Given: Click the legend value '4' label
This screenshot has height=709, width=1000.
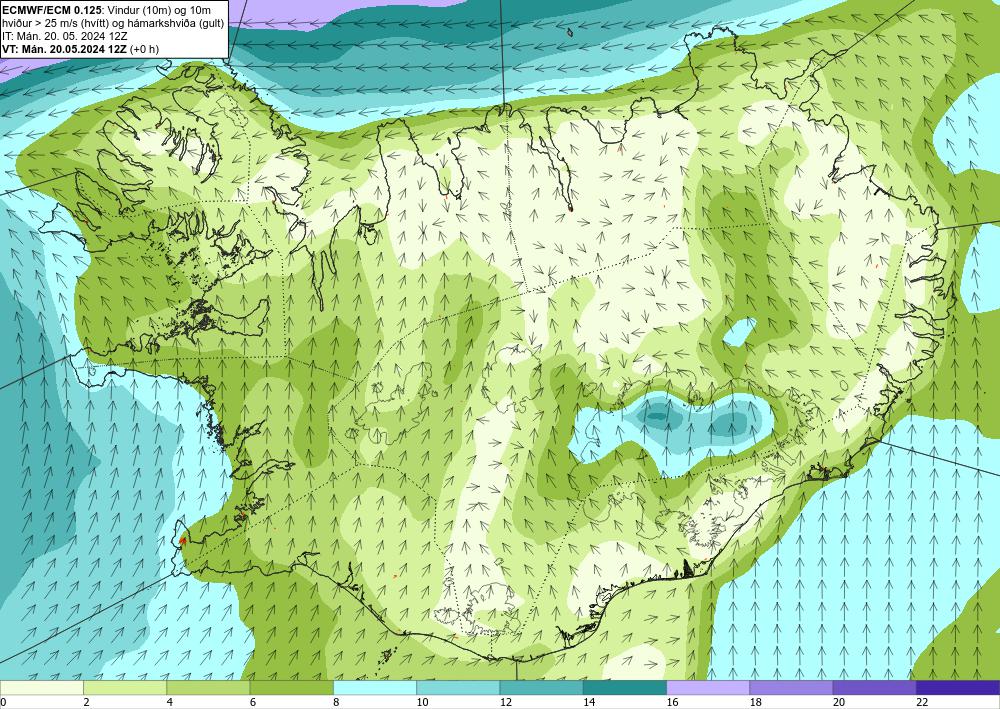Looking at the screenshot, I should (170, 702).
